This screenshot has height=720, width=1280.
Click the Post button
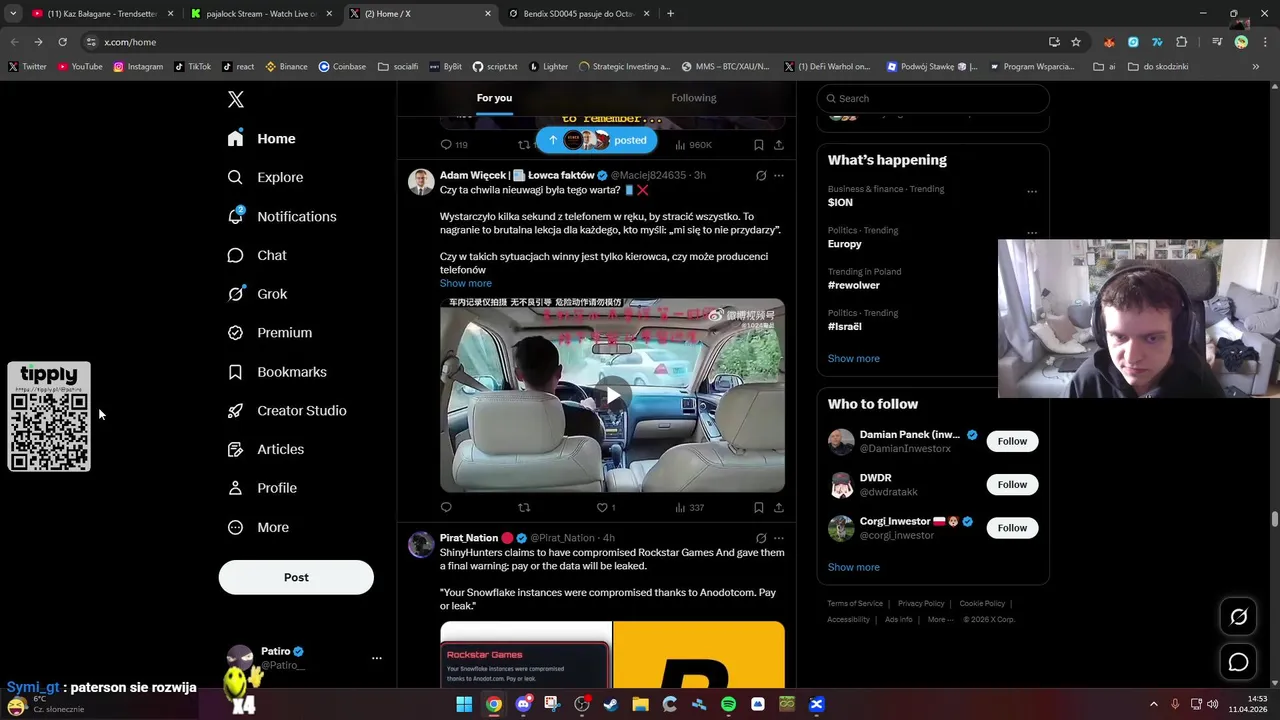(296, 577)
